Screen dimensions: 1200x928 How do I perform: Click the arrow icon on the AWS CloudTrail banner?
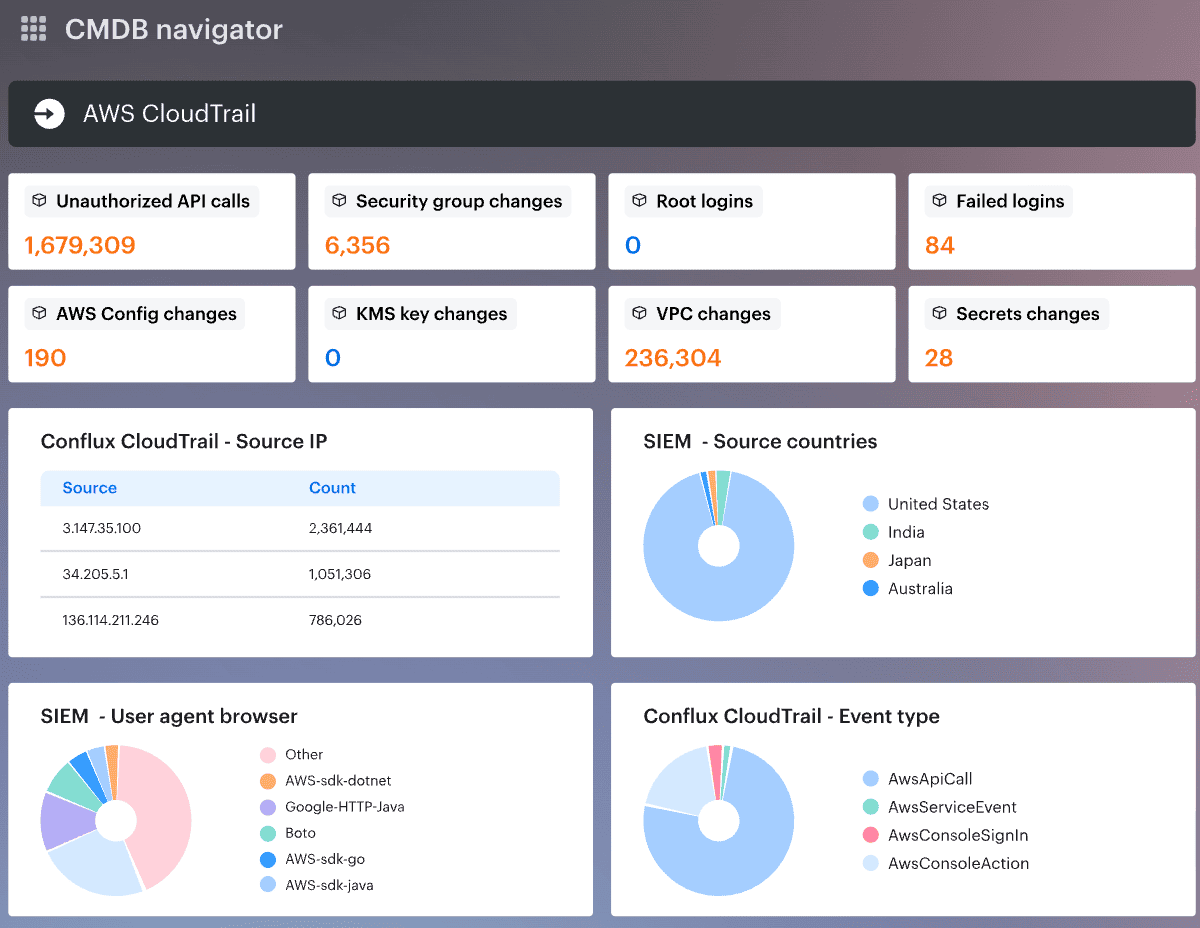click(48, 113)
